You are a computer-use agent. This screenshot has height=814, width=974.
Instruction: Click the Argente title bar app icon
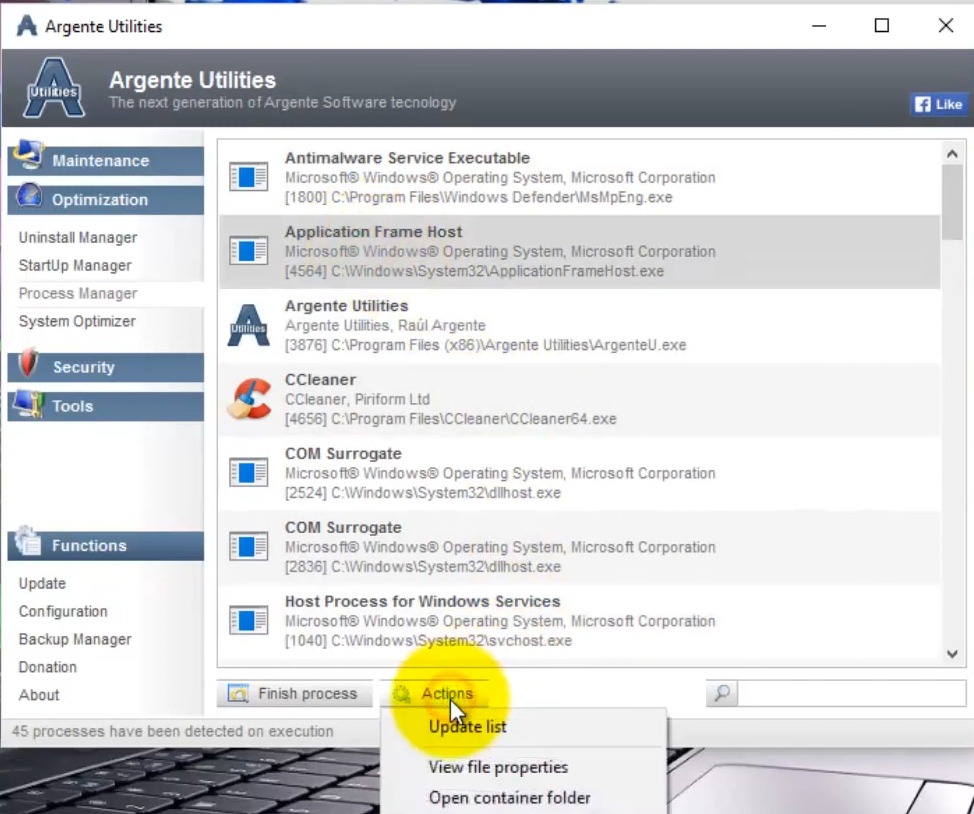[27, 26]
